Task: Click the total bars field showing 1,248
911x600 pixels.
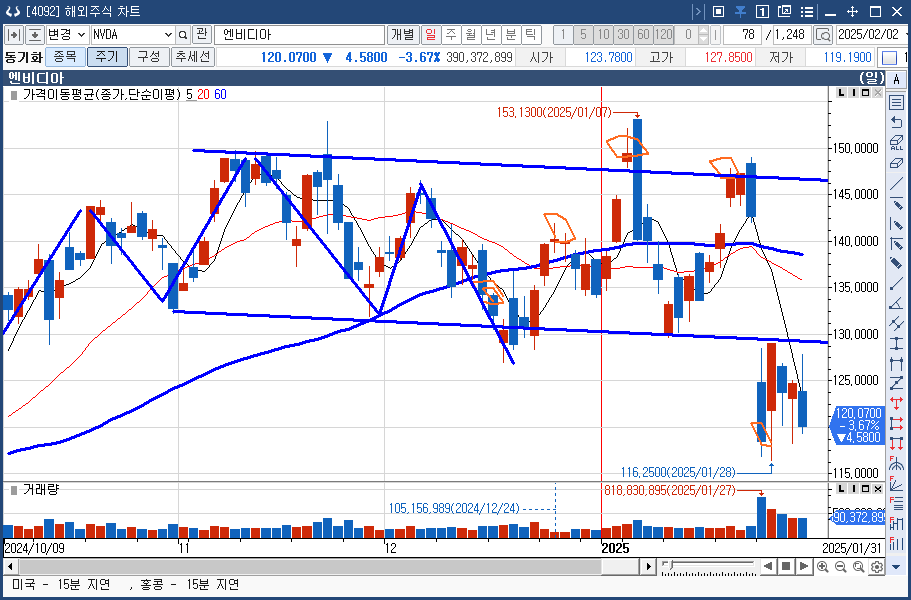Action: tap(792, 35)
